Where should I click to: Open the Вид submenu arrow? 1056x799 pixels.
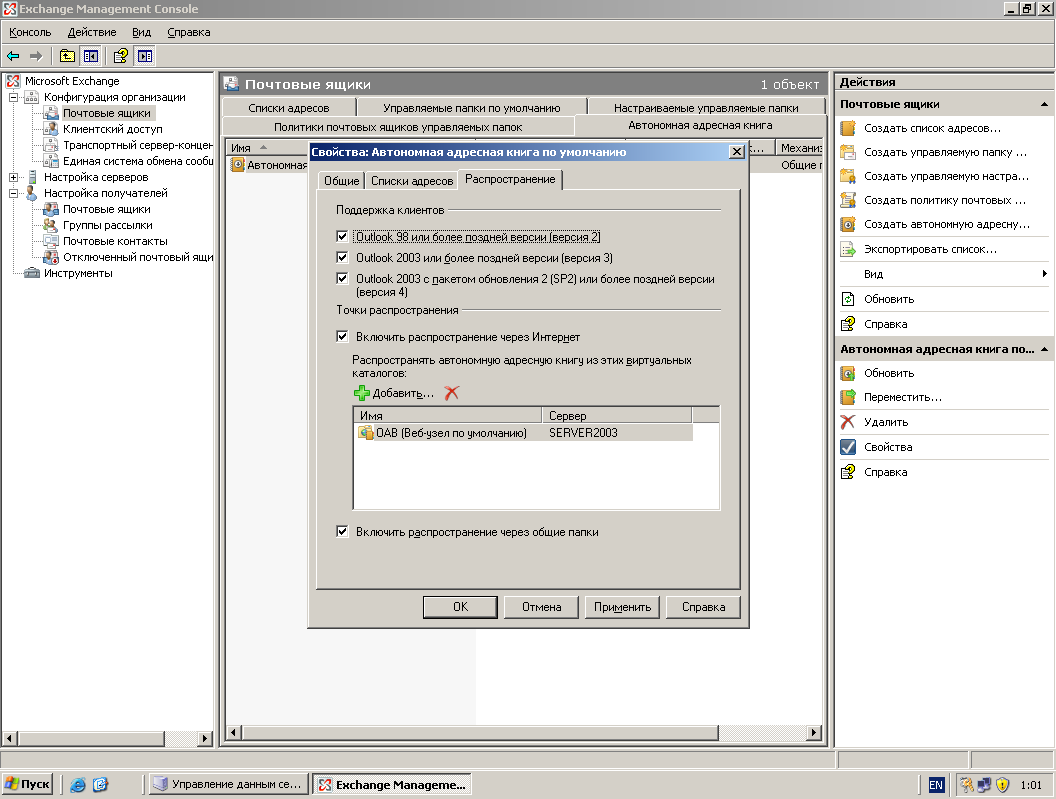point(1044,274)
